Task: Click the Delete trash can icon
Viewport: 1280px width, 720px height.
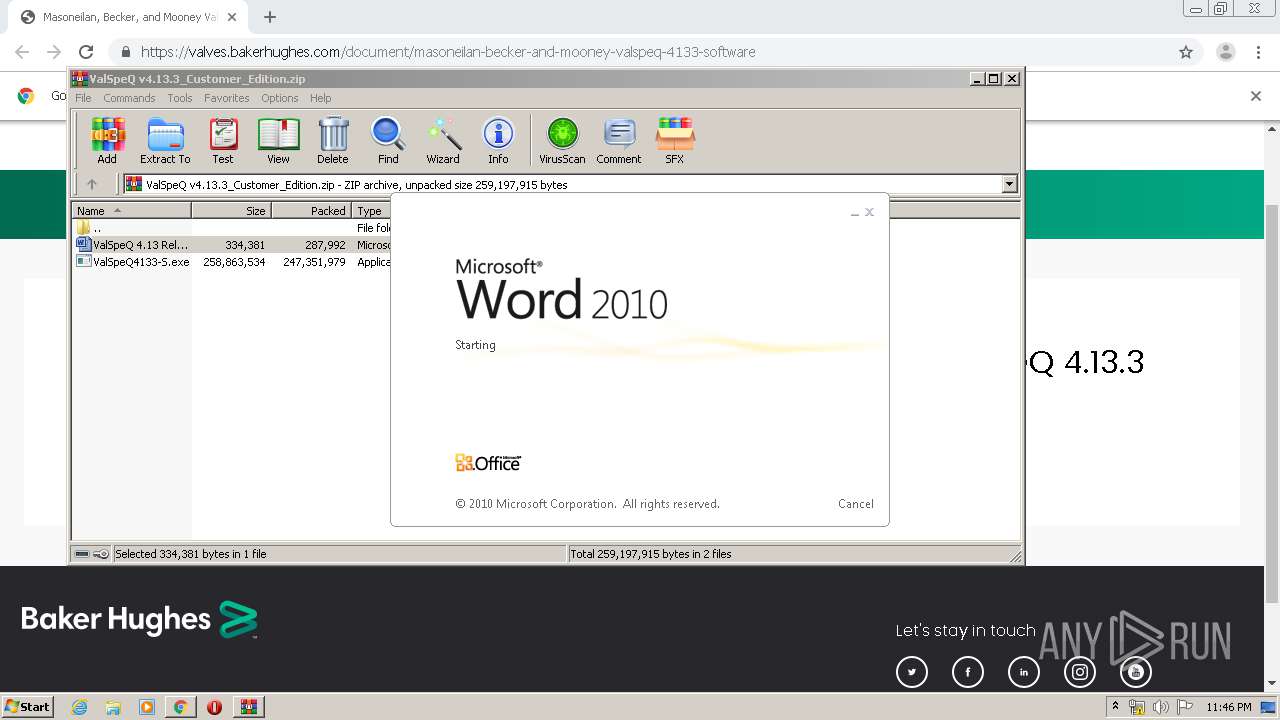Action: (333, 140)
